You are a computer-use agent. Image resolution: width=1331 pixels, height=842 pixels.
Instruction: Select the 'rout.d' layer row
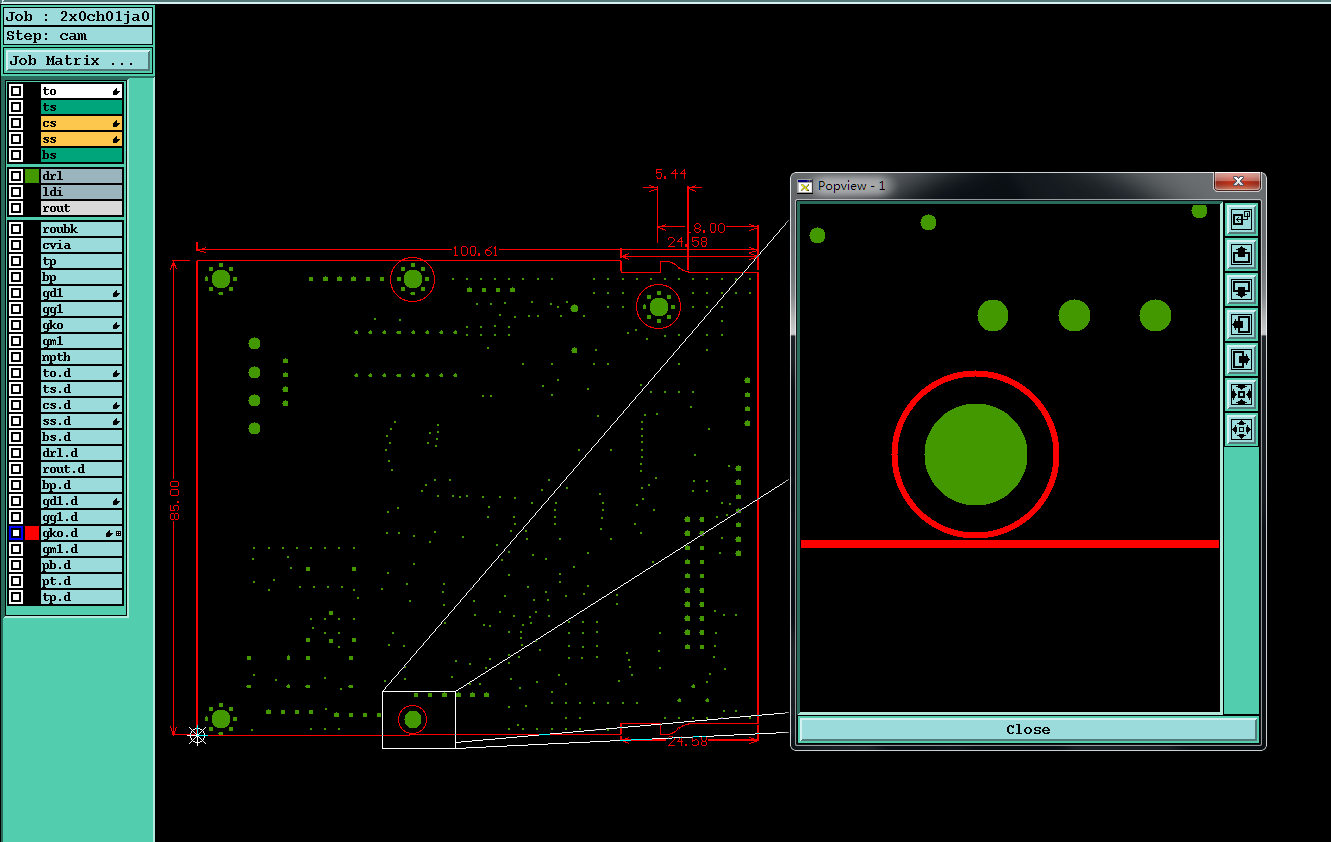click(x=82, y=469)
